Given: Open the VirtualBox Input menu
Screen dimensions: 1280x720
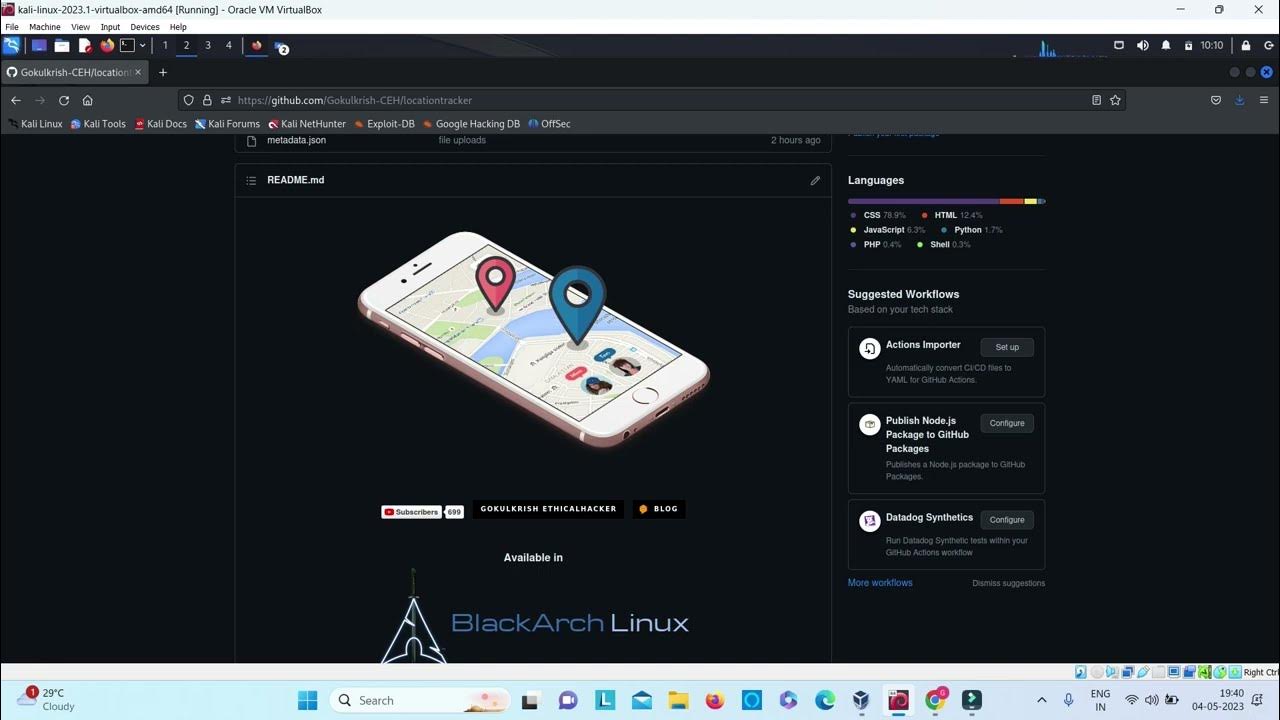Looking at the screenshot, I should pyautogui.click(x=110, y=27).
